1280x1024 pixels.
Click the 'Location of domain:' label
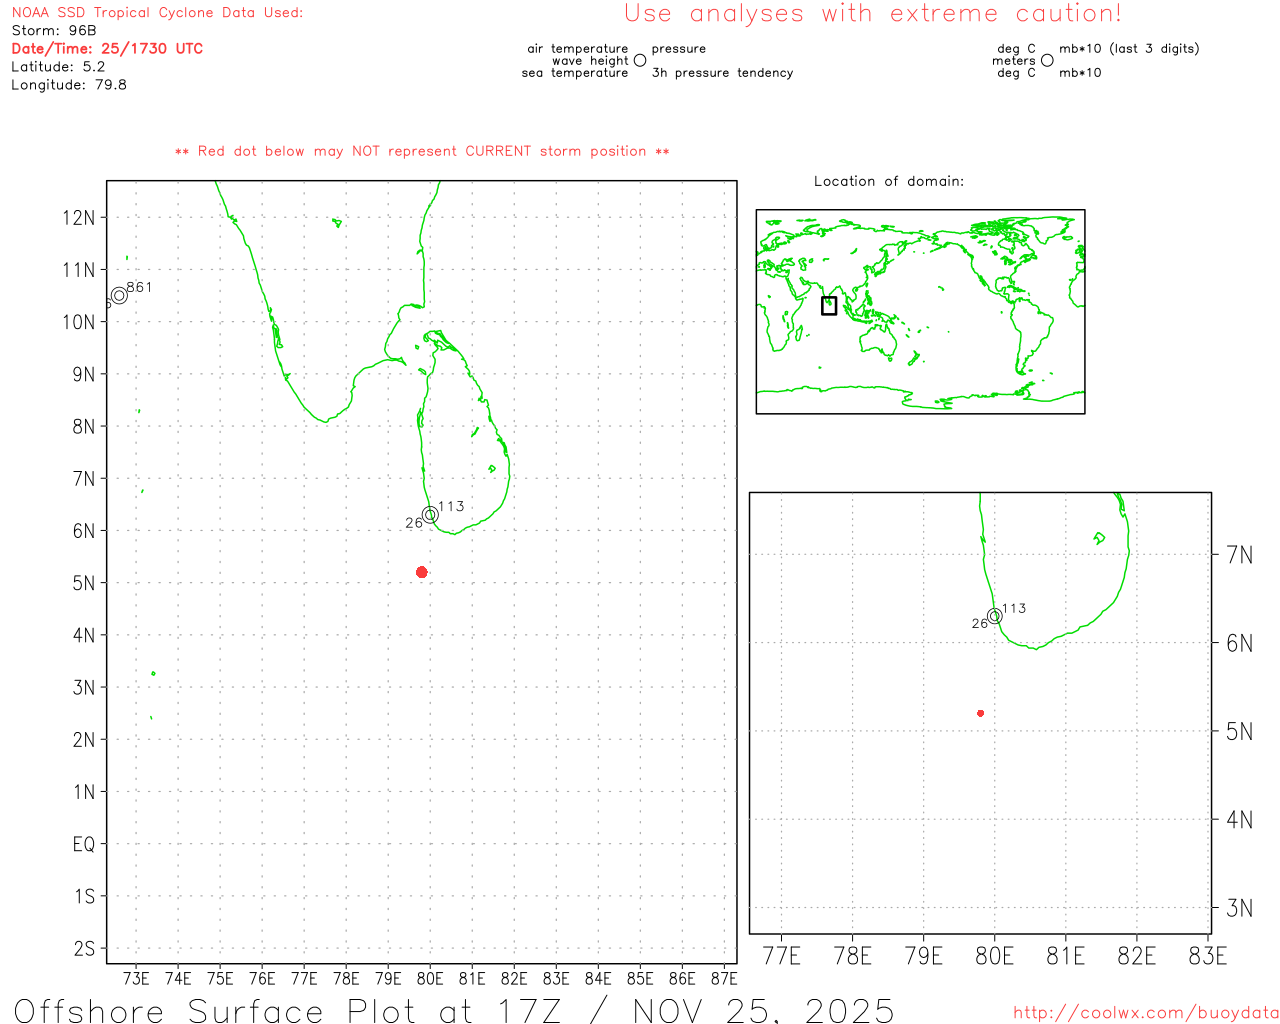888,181
